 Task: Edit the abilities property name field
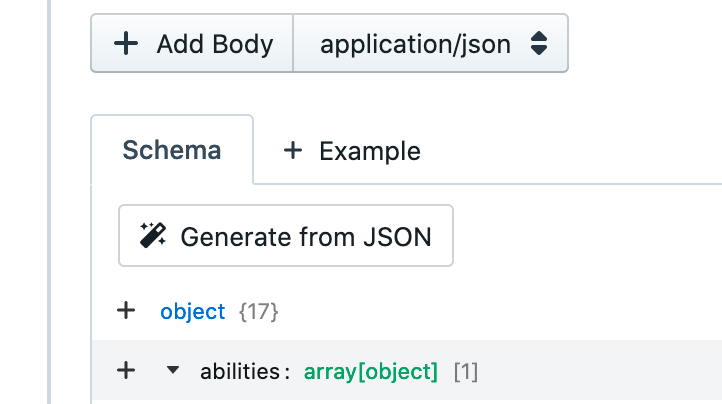[x=239, y=372]
